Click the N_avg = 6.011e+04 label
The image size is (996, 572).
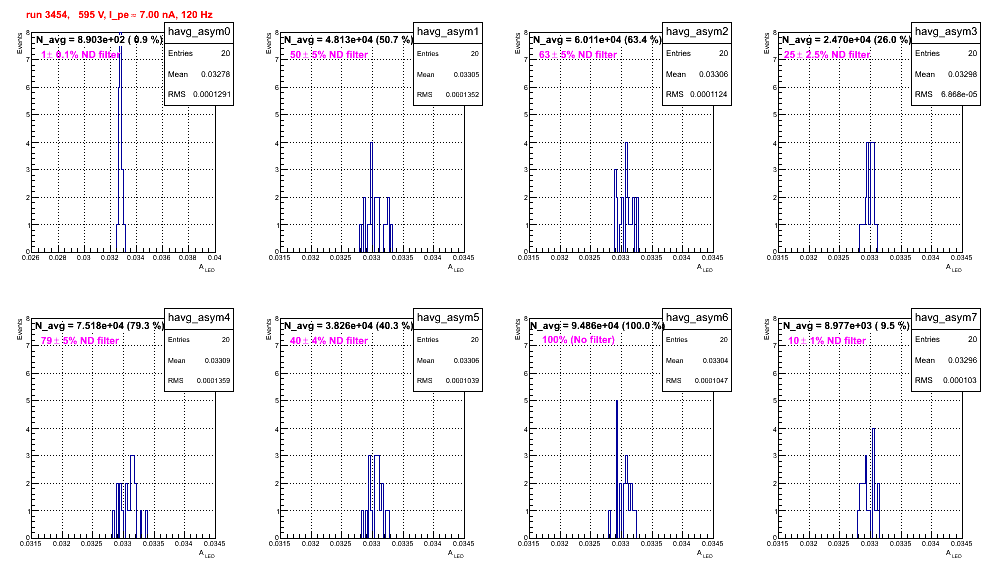coord(596,40)
